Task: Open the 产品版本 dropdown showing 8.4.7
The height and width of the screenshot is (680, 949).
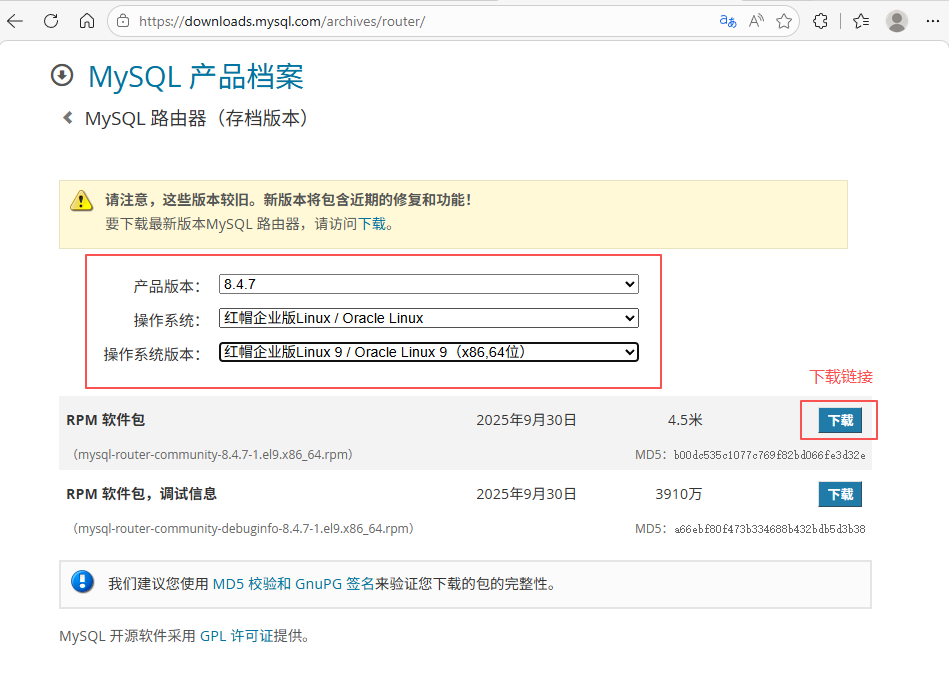Action: coord(429,284)
